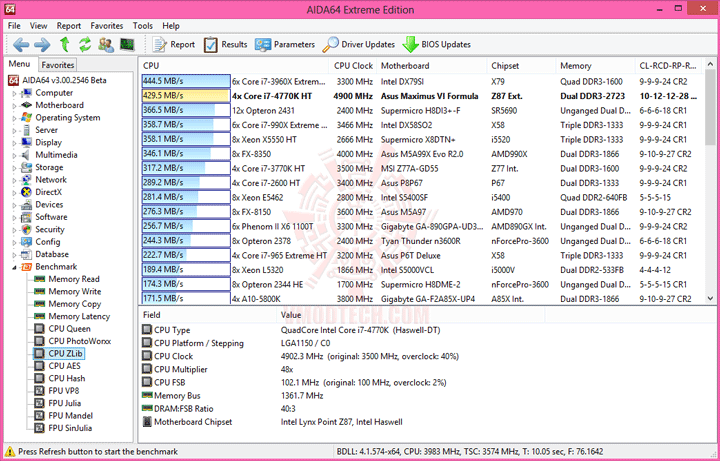Viewport: 720px width, 461px height.
Task: Open the Memory Read benchmark
Action: (x=74, y=279)
